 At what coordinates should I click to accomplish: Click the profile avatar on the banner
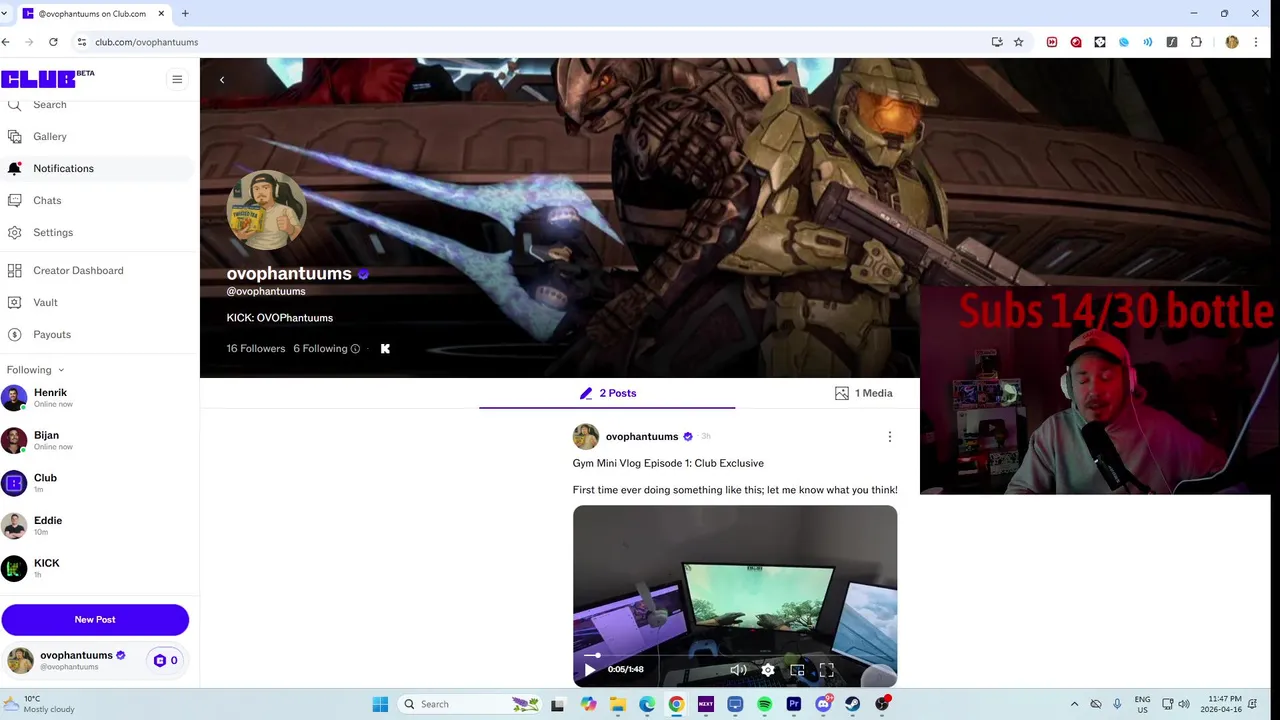point(266,210)
